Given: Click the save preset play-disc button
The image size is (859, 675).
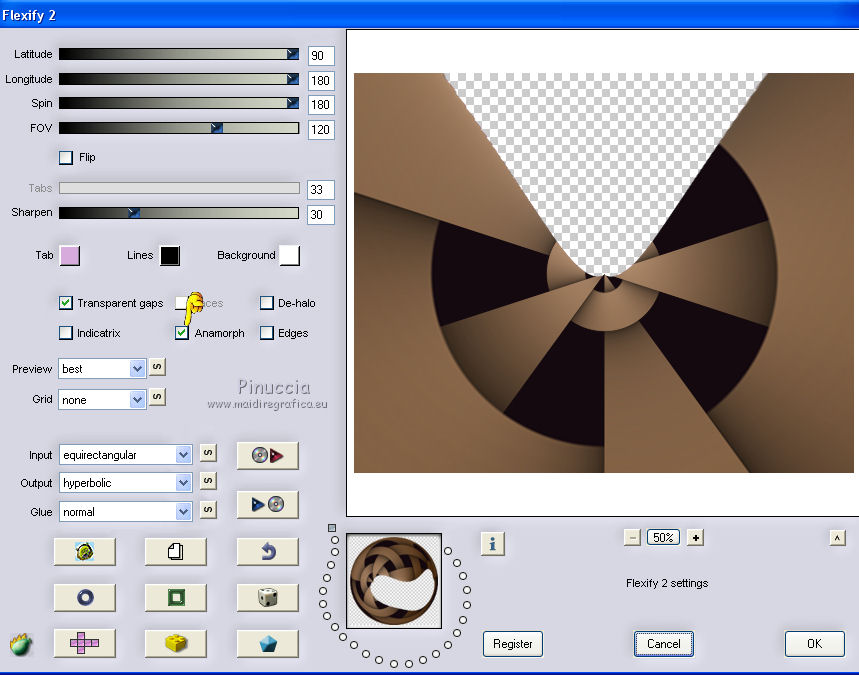Looking at the screenshot, I should coord(267,504).
